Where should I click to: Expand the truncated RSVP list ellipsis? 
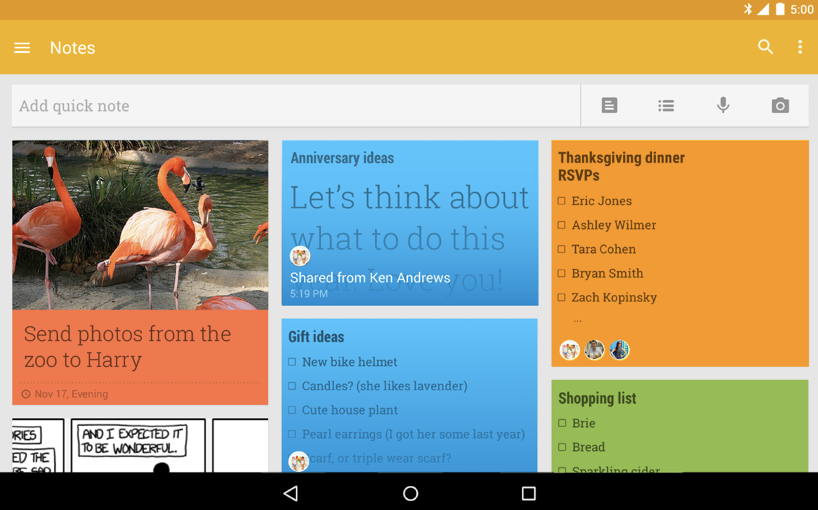click(577, 320)
